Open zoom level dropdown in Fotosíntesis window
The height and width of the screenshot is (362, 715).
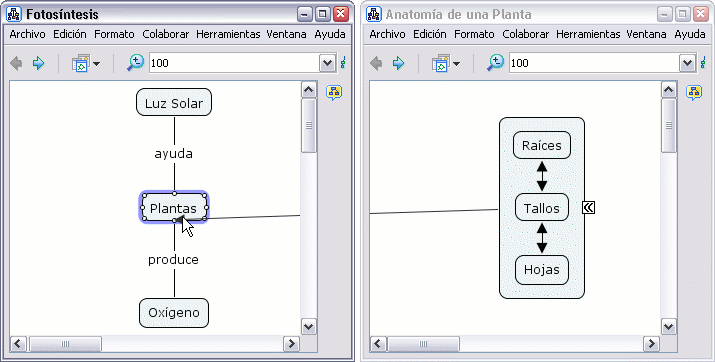click(x=327, y=63)
